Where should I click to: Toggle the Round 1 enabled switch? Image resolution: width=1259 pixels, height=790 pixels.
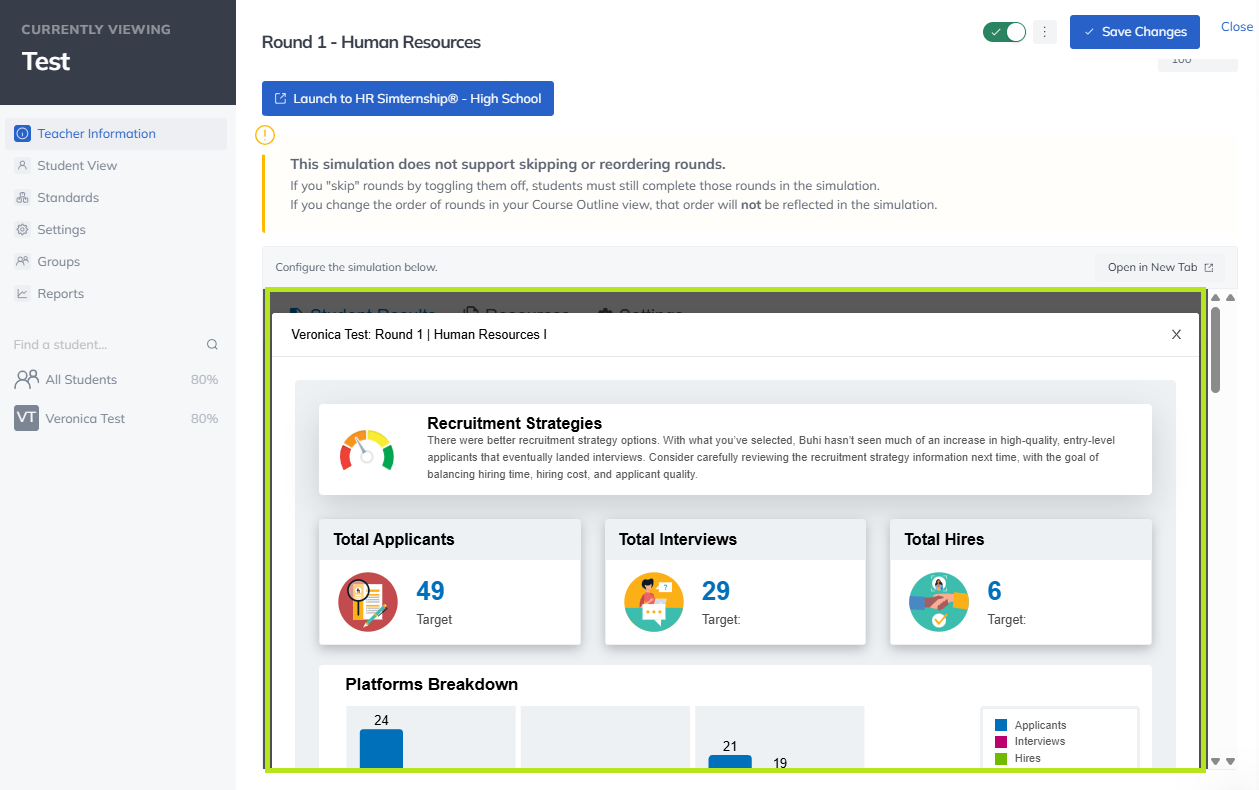click(x=1004, y=32)
